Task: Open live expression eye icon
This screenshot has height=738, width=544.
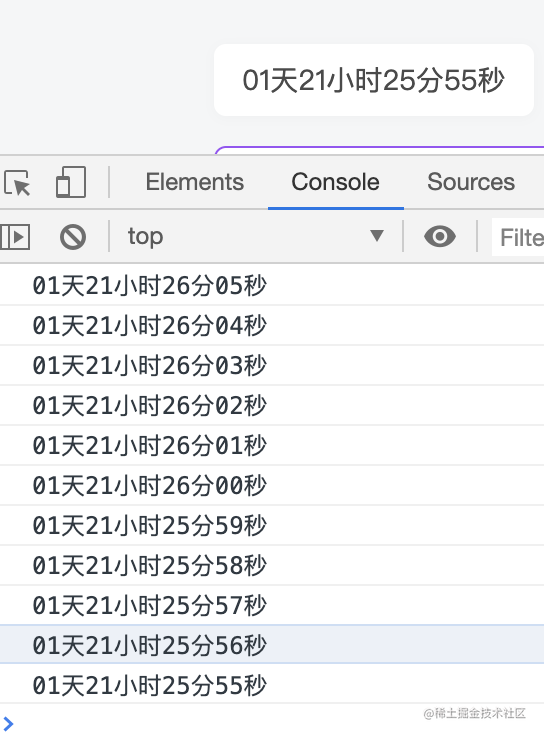Action: tap(440, 236)
